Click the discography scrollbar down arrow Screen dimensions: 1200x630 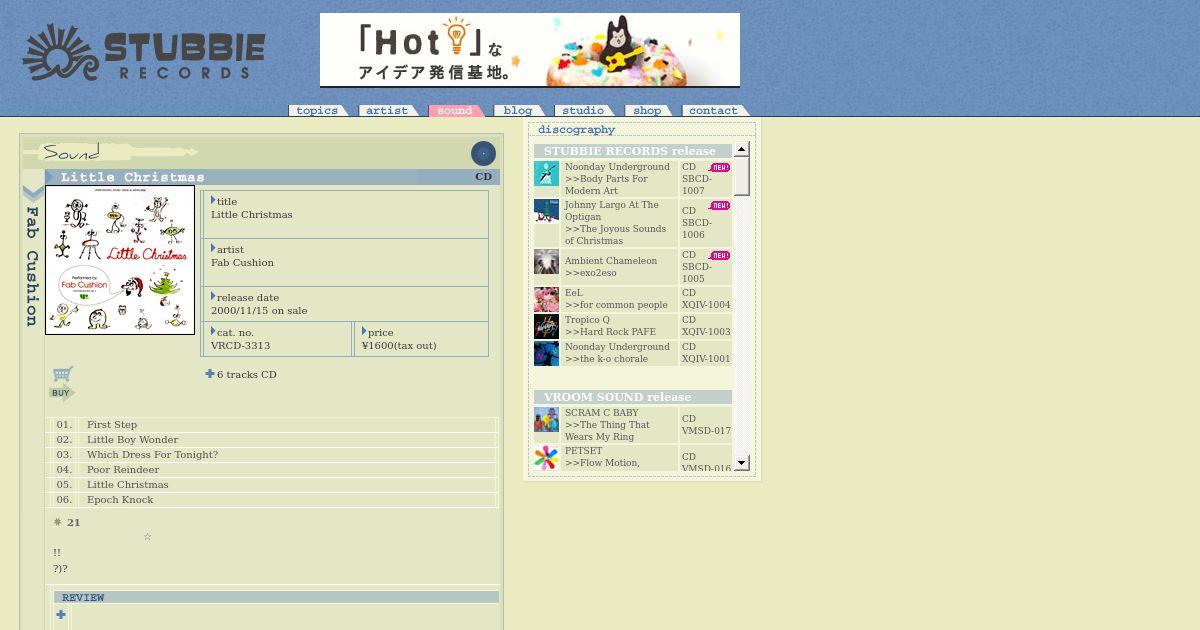point(741,463)
